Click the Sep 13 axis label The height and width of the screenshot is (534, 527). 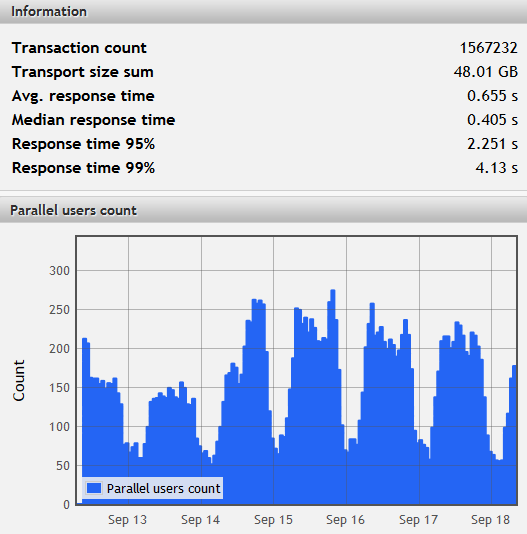127,520
